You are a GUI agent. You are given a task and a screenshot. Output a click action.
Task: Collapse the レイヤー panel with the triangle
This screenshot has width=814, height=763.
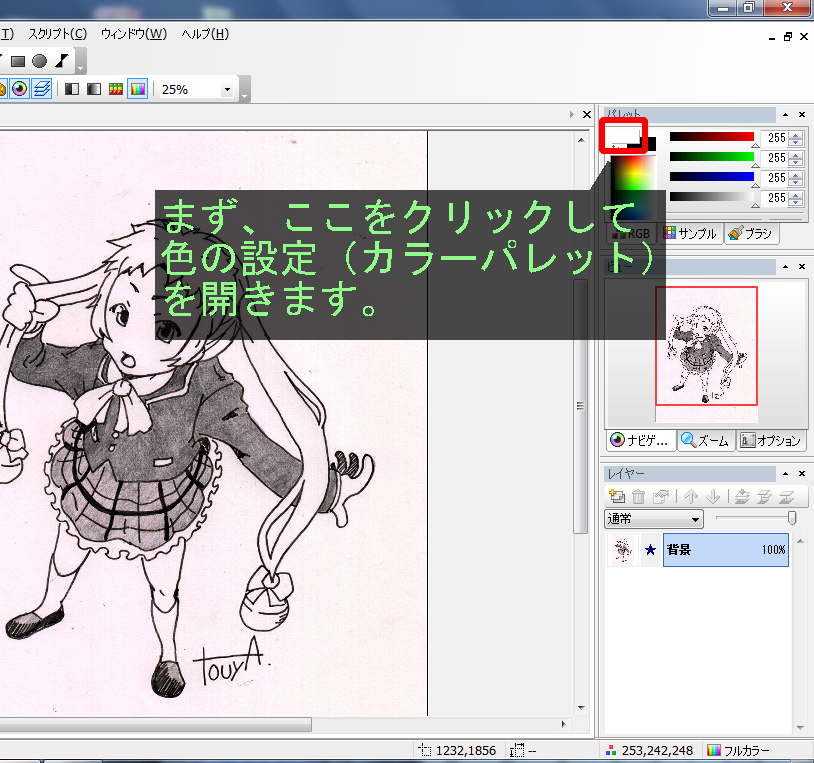785,474
